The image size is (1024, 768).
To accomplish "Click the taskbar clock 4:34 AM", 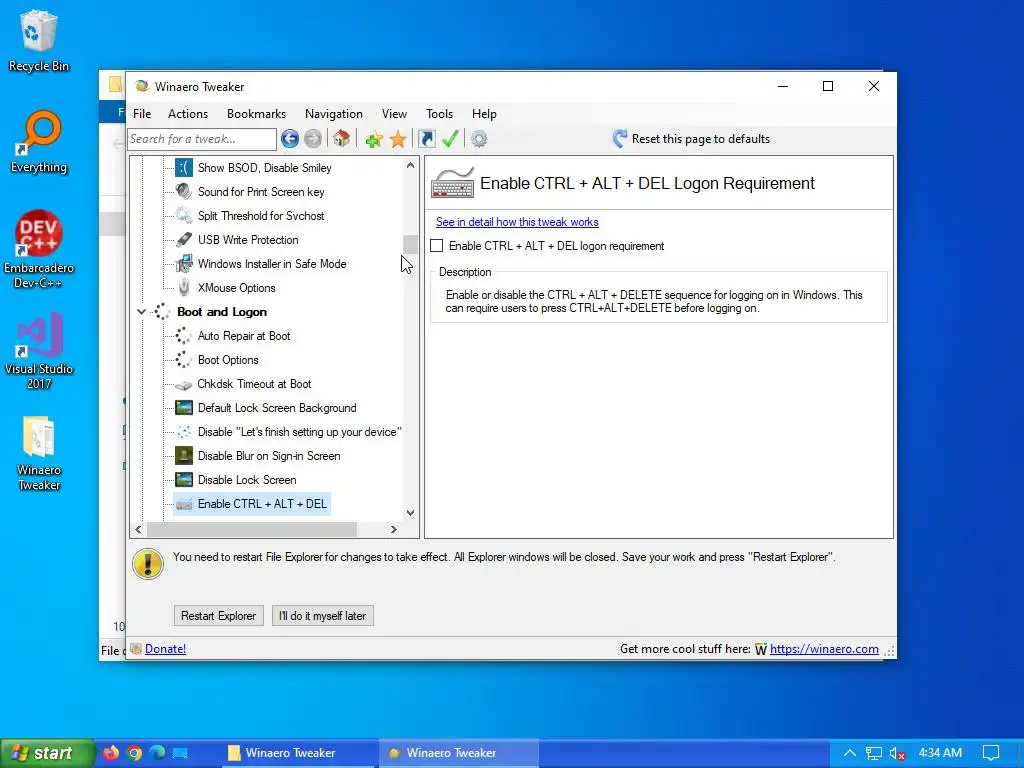I will 940,753.
